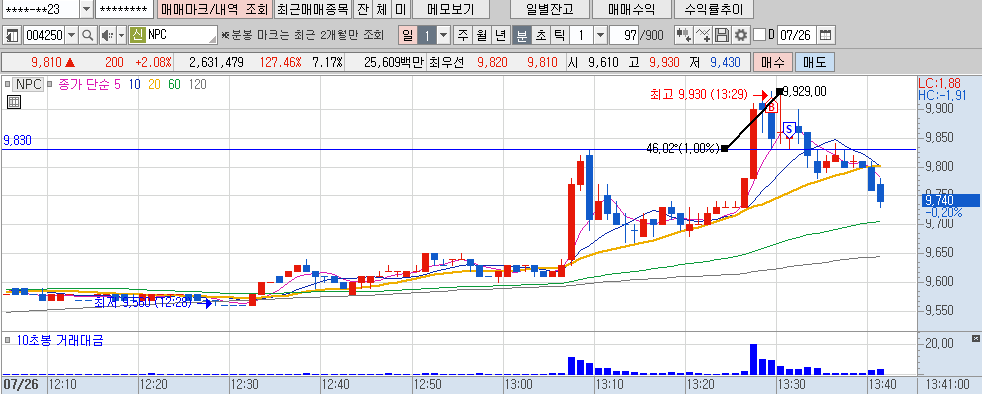Click the S sell marker on chart

(789, 130)
